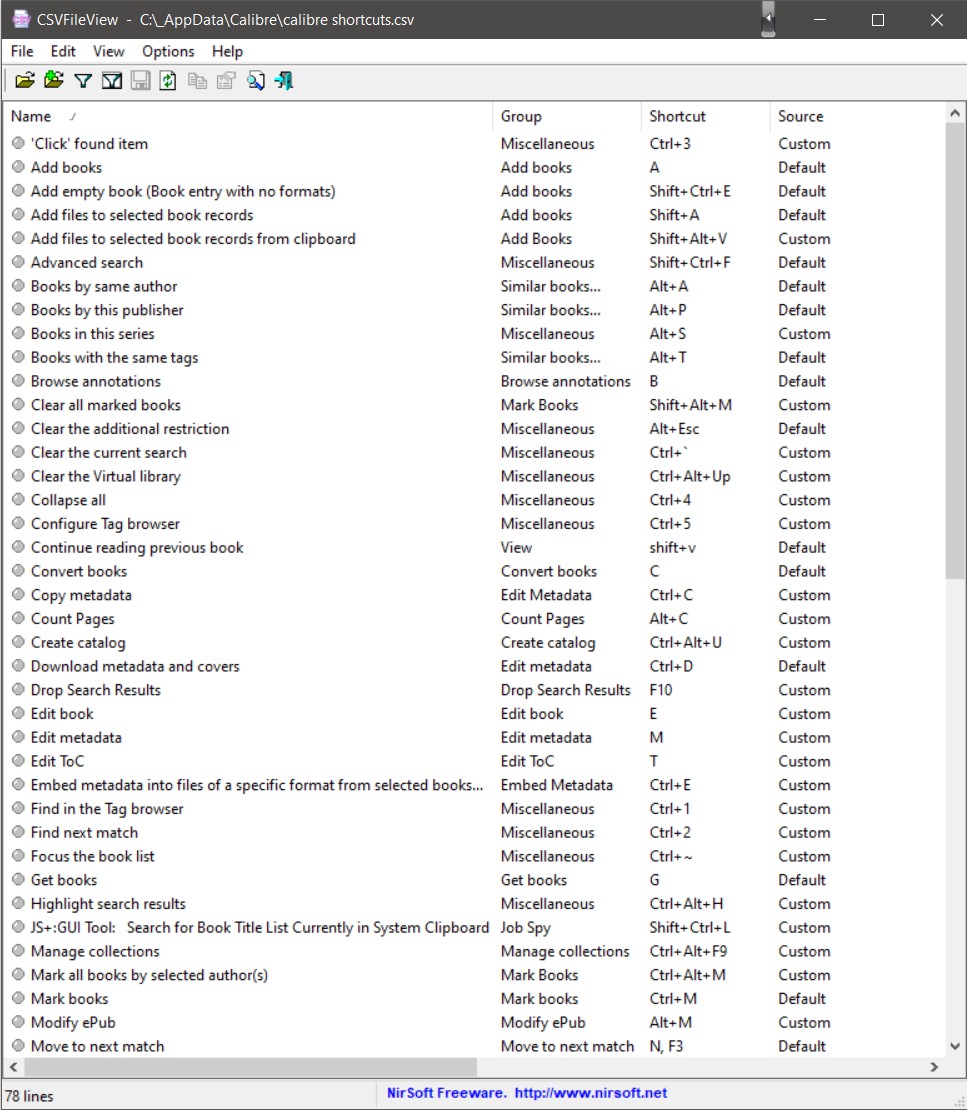
Task: Open the File menu
Action: click(22, 51)
